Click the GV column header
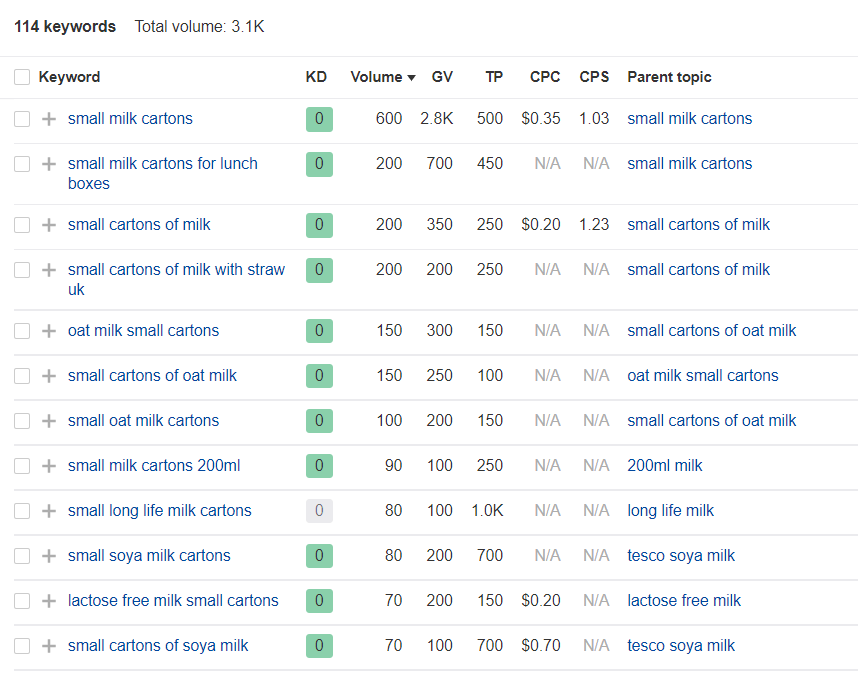This screenshot has height=676, width=858. pos(442,77)
